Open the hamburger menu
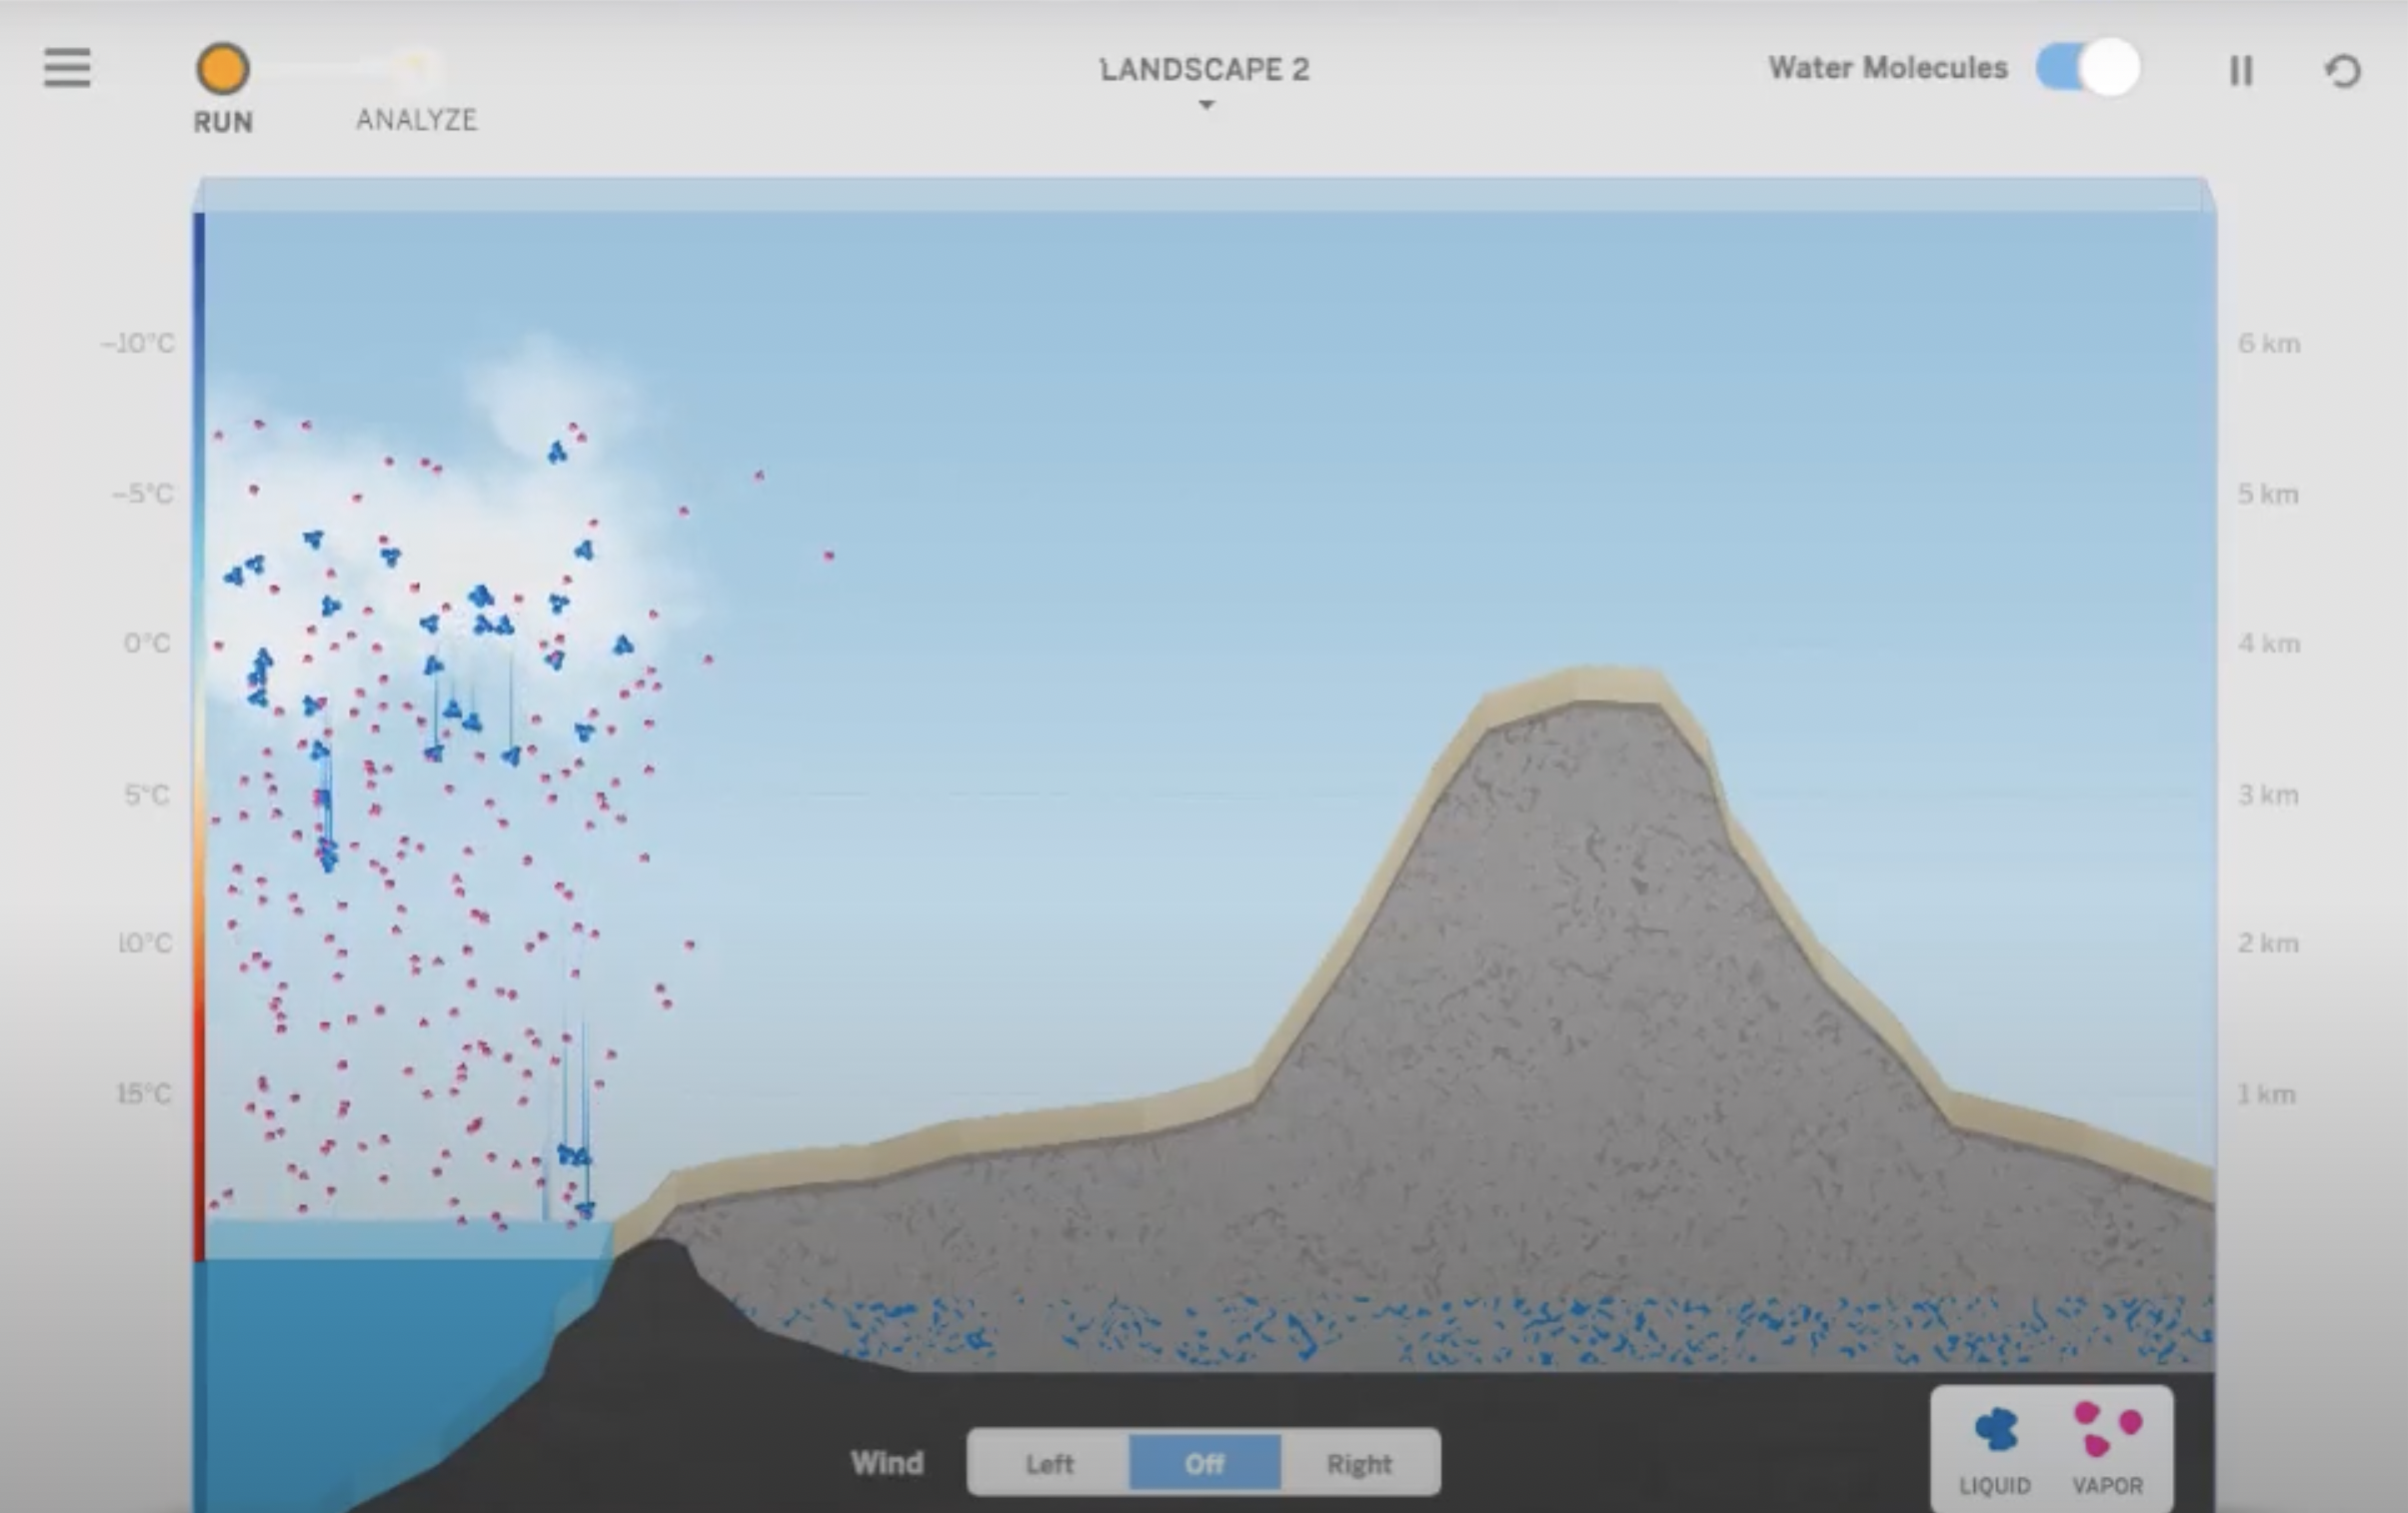Image resolution: width=2408 pixels, height=1513 pixels. point(67,68)
